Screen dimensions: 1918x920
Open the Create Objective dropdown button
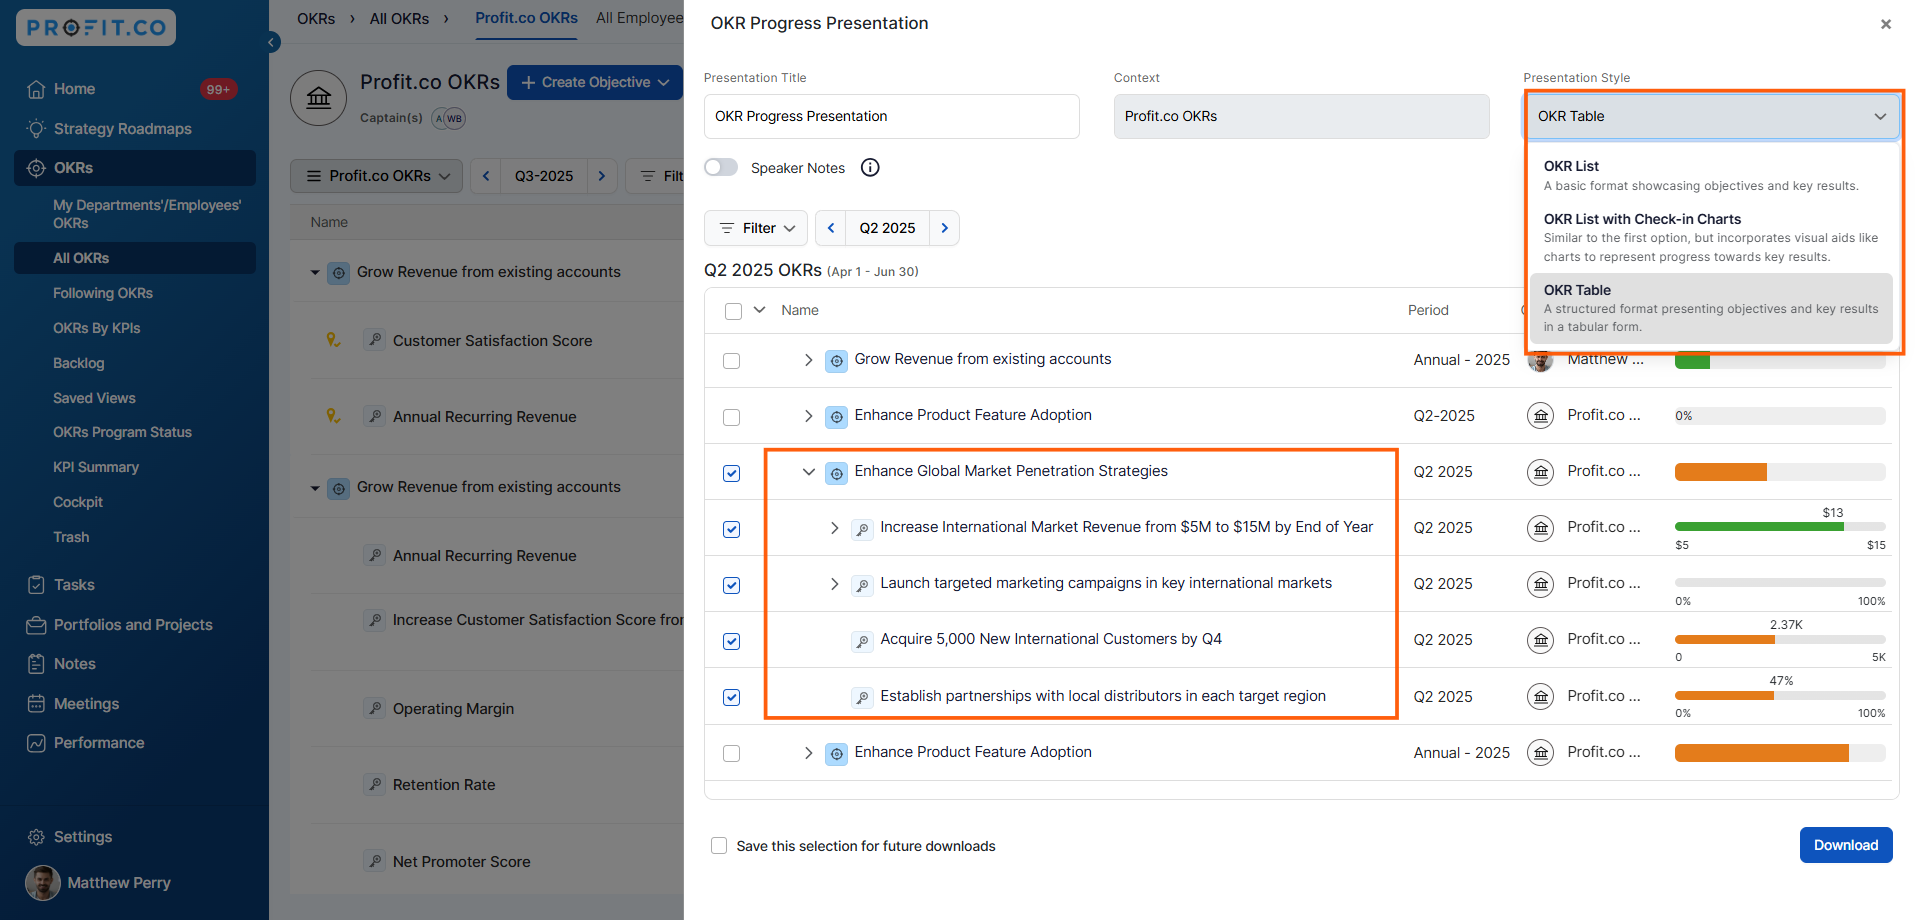coord(595,82)
